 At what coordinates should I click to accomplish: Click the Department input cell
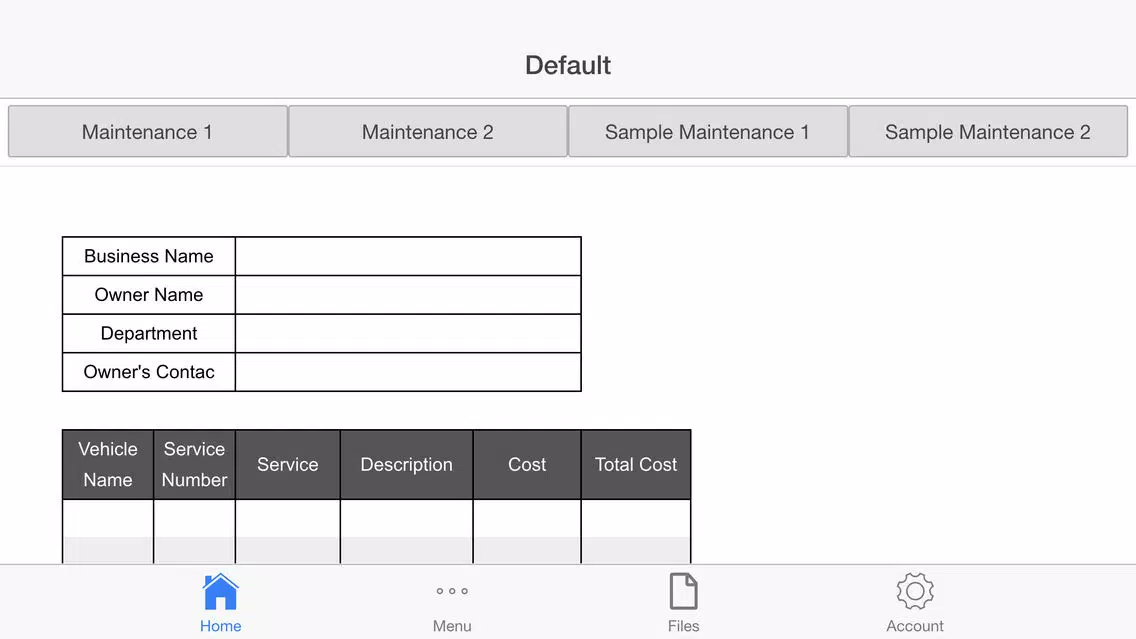click(408, 334)
